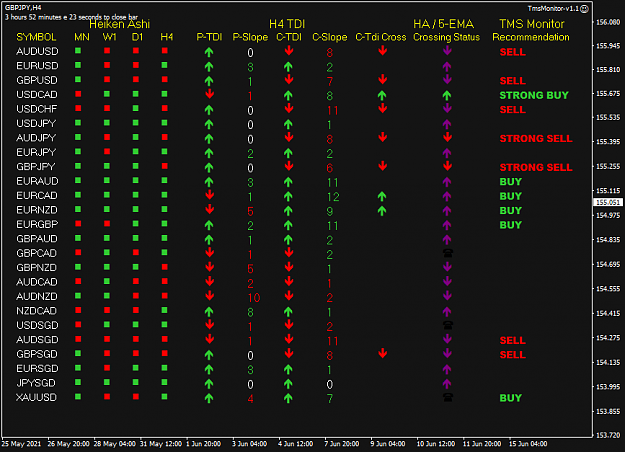This screenshot has height=452, width=625.
Task: Click the green C-Tdi Cross arrow for EURNZD
Action: click(382, 210)
